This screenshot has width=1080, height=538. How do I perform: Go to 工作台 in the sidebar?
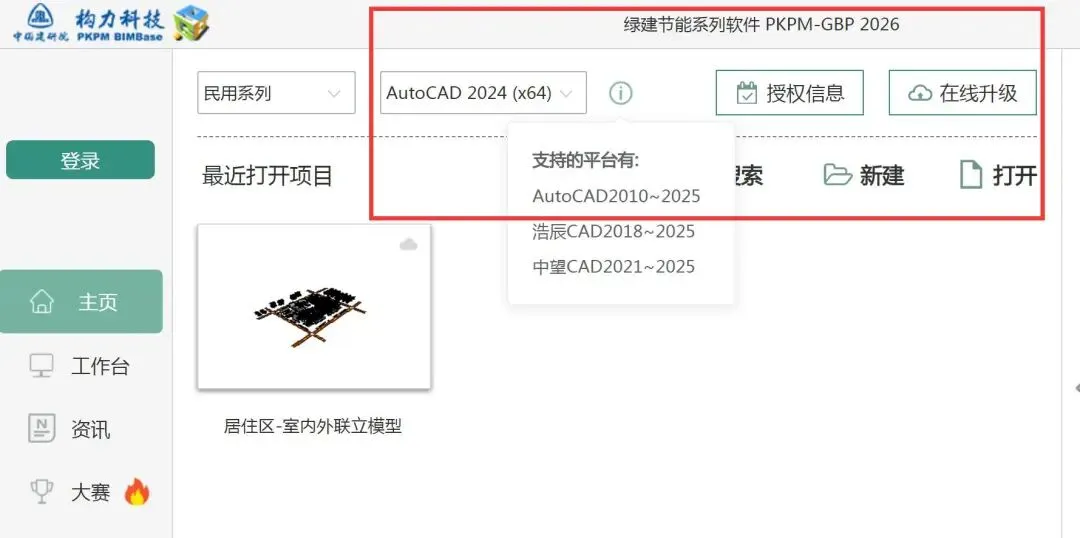81,366
